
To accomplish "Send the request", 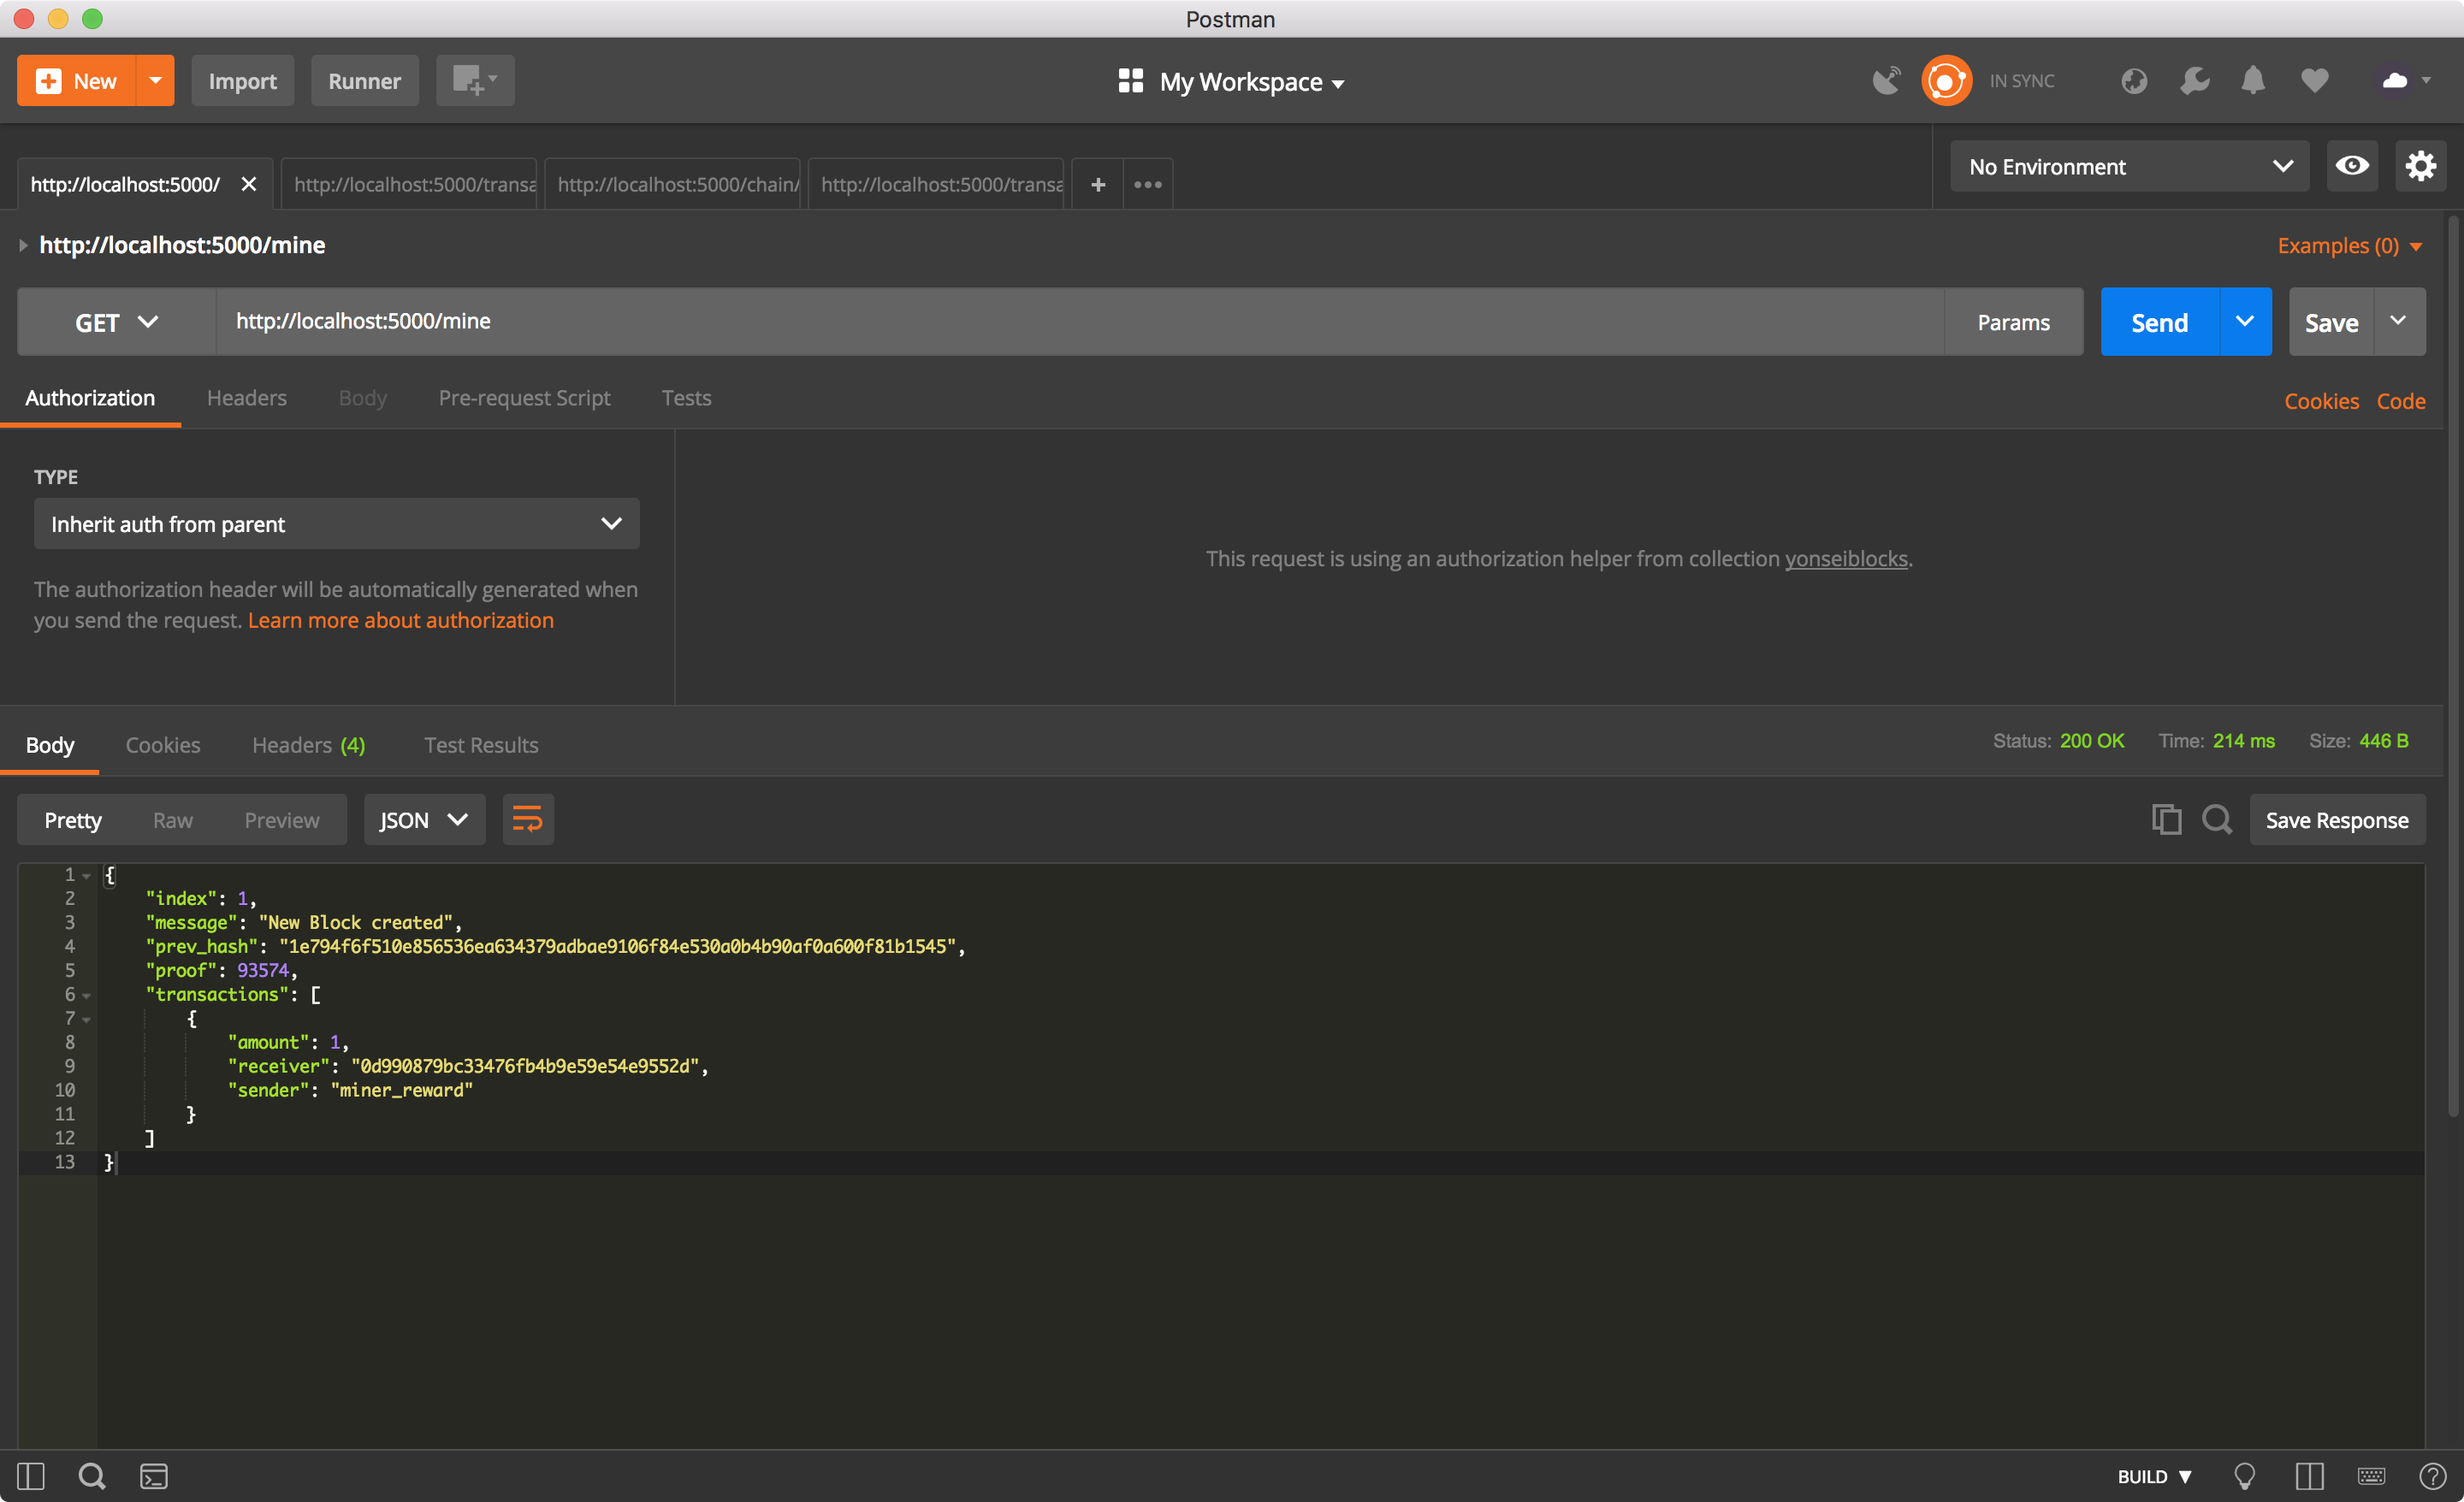I will point(2159,322).
